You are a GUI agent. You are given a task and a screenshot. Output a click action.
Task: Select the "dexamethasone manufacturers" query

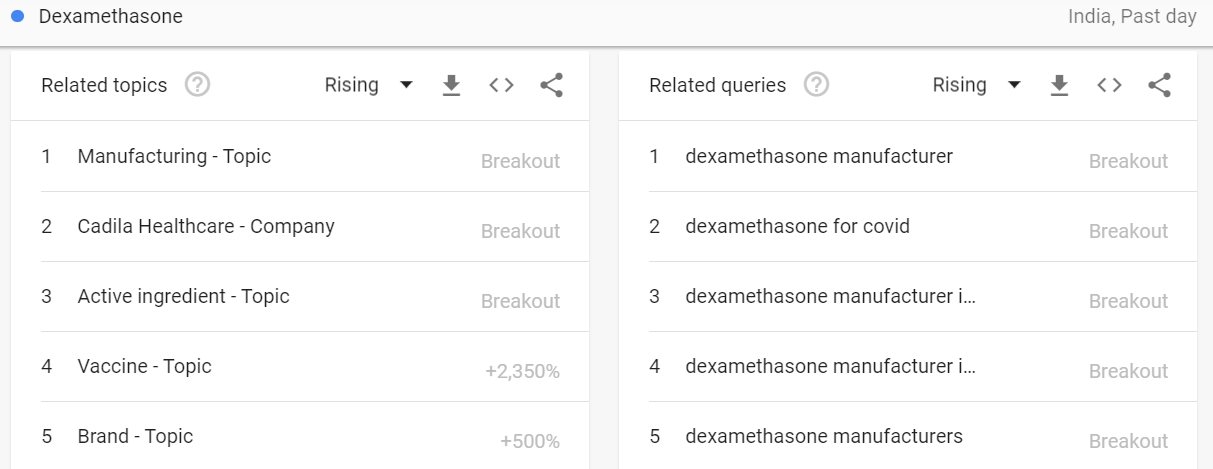coord(824,437)
